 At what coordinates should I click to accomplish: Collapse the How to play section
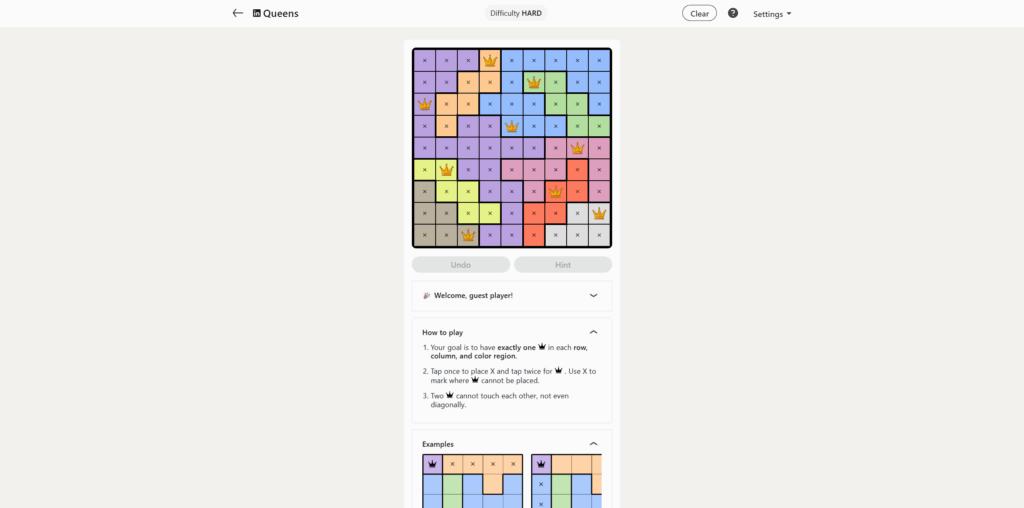point(593,332)
